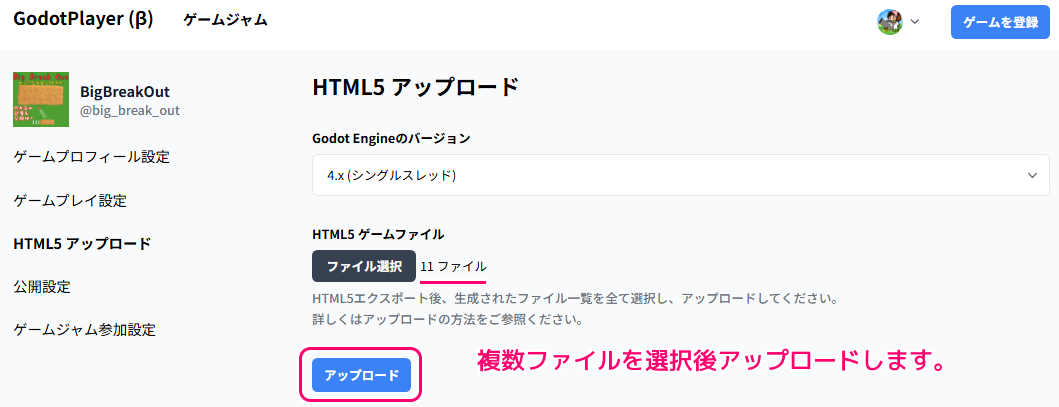The width and height of the screenshot is (1059, 407).
Task: Click the blue アップロード button
Action: pyautogui.click(x=361, y=375)
